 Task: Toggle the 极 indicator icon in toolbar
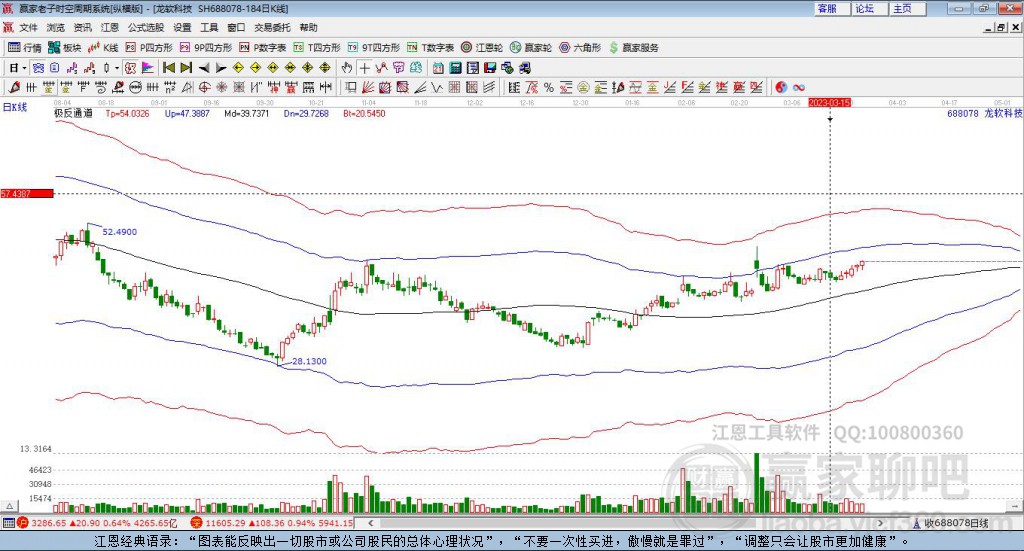coord(130,68)
